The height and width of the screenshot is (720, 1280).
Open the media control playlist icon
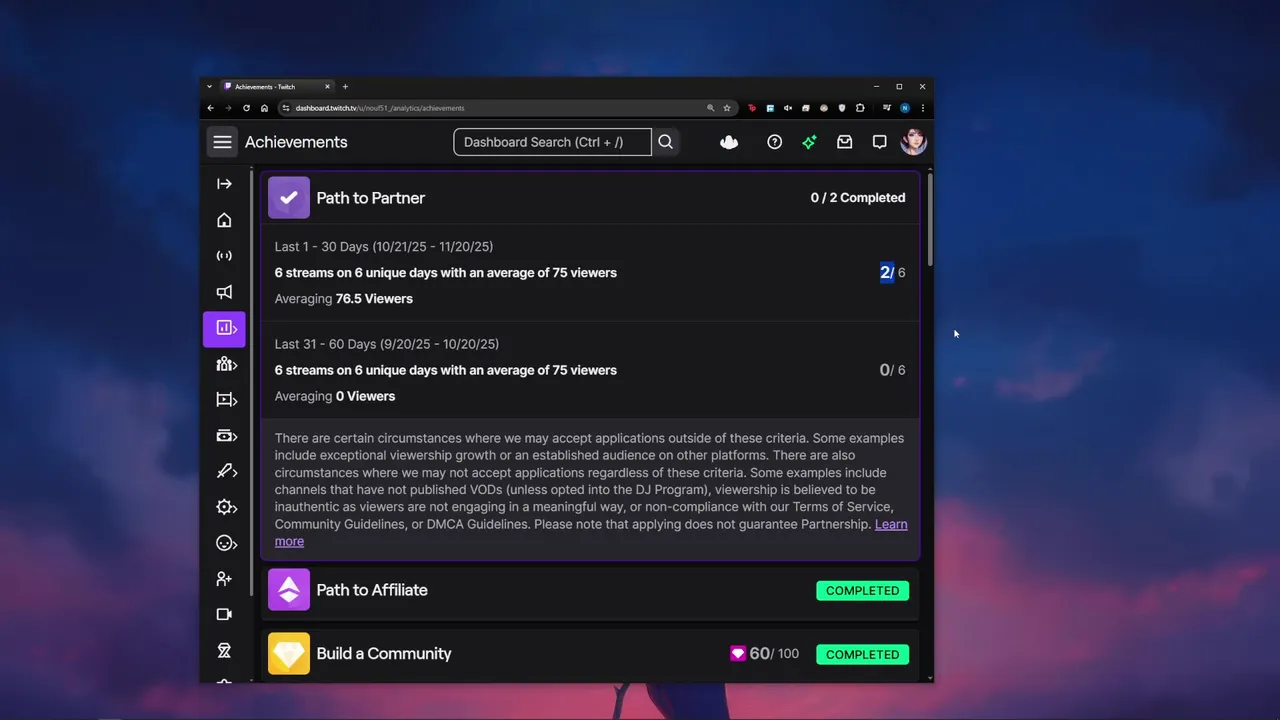(886, 108)
